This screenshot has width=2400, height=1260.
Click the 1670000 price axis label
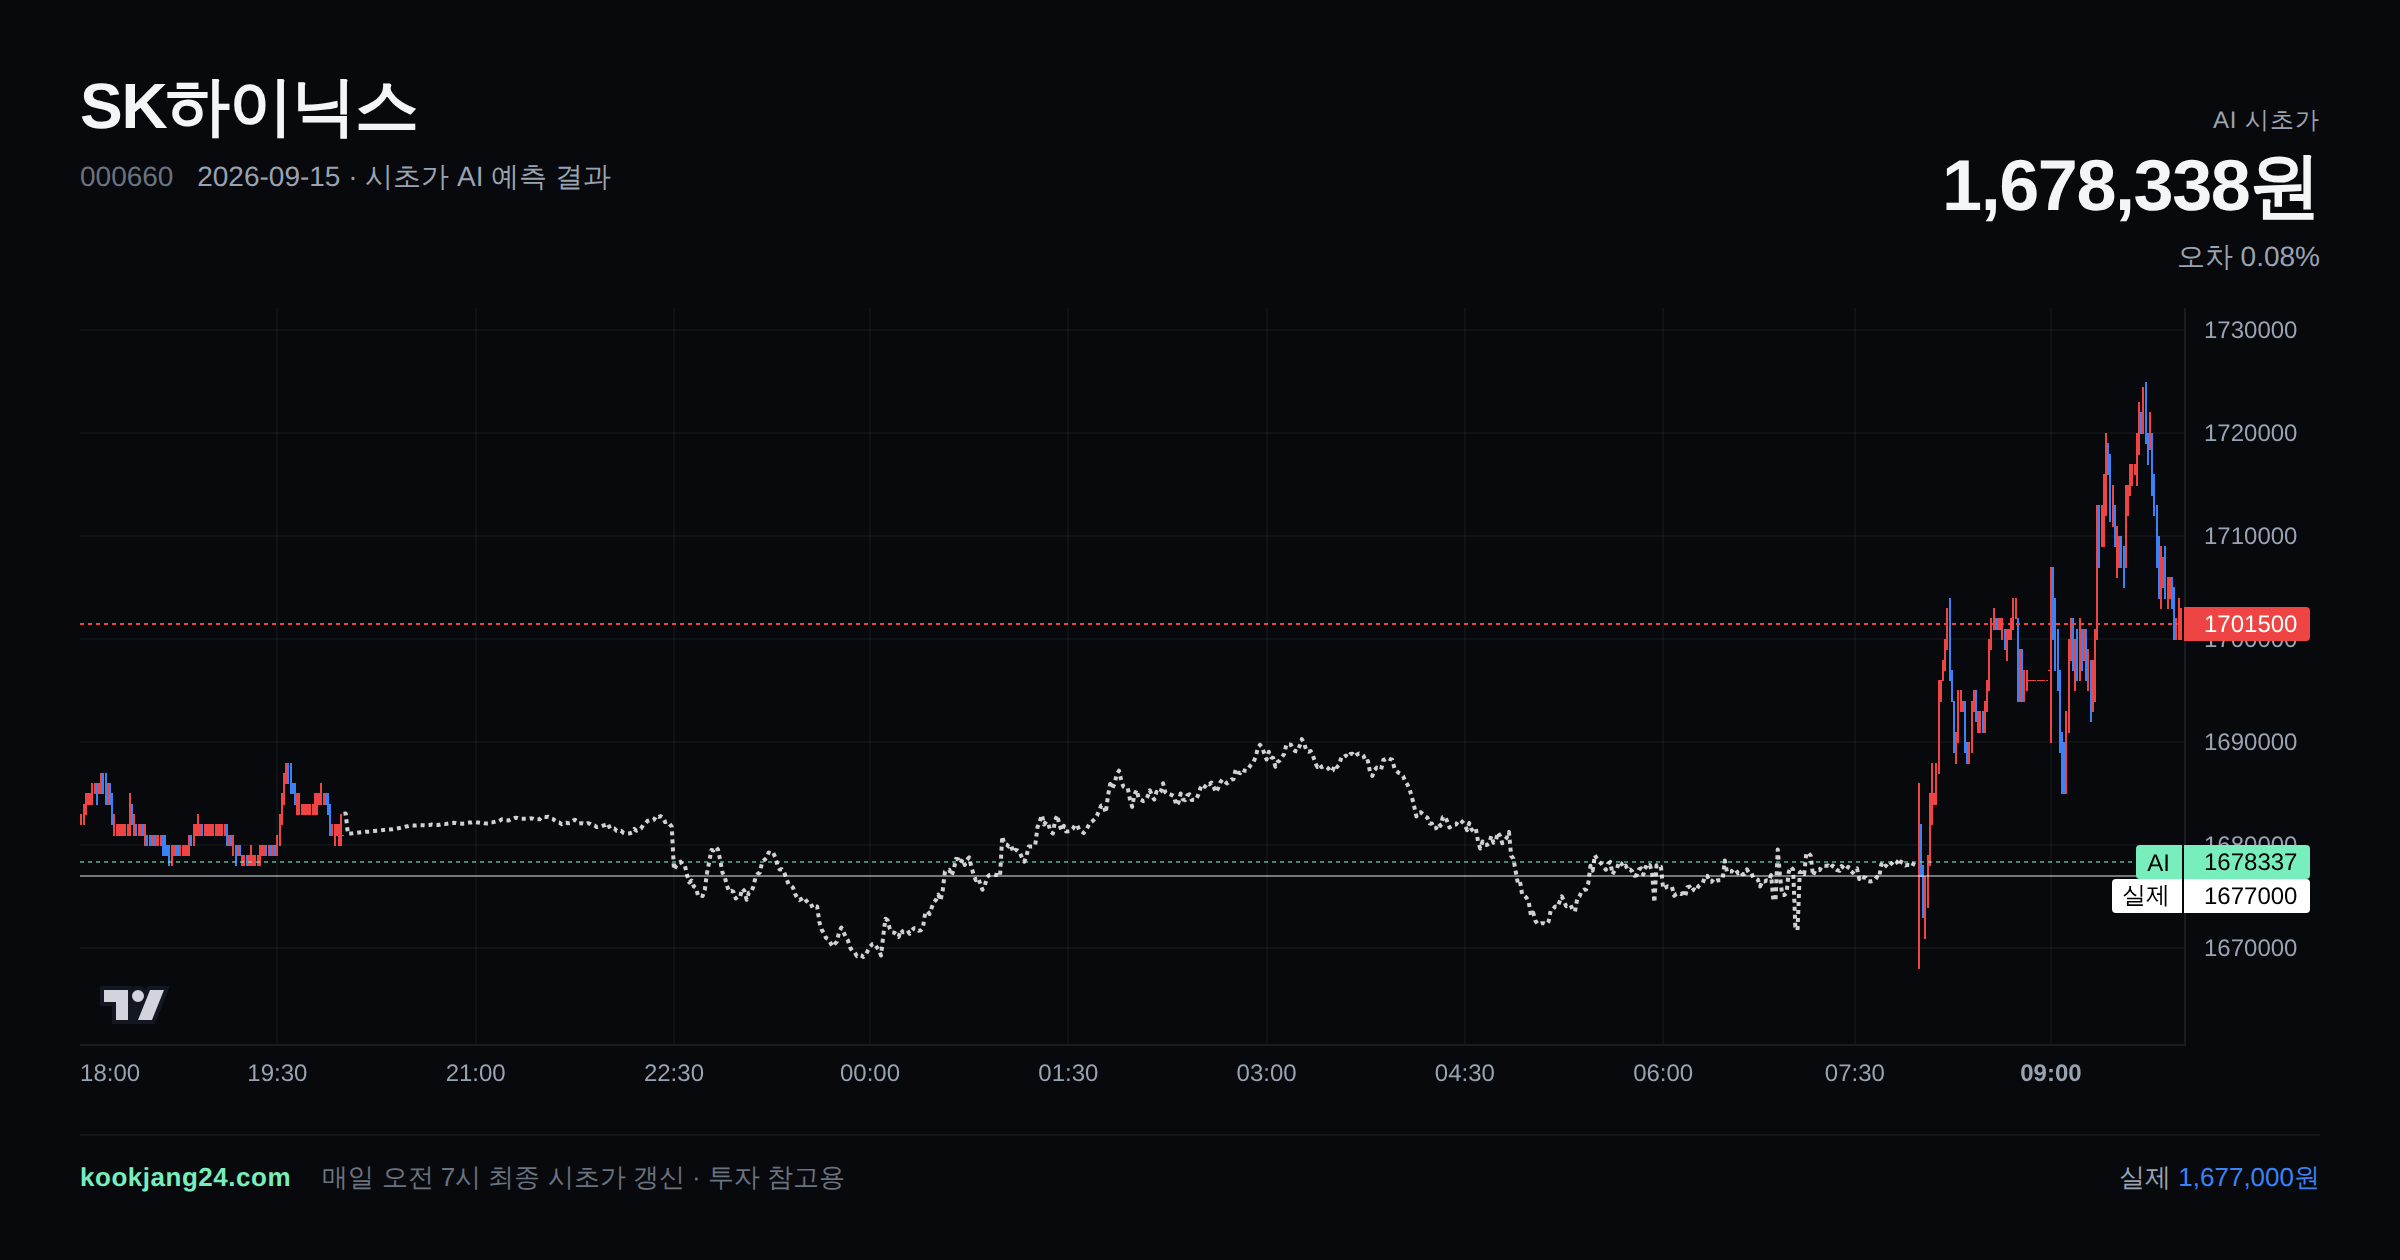(2250, 948)
